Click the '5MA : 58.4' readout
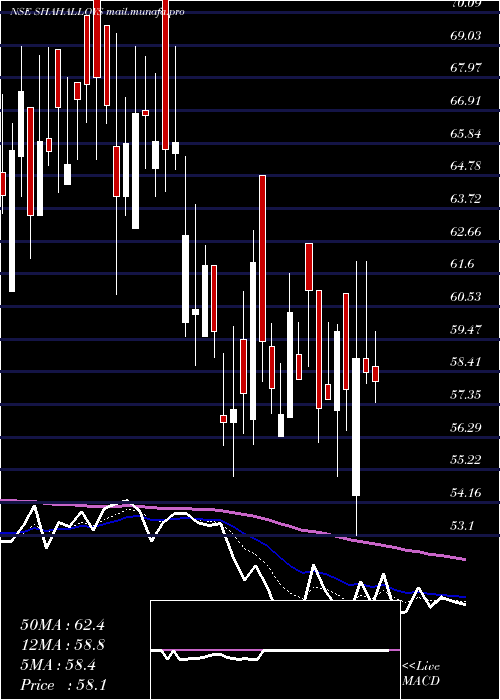This screenshot has height=700, width=500. click(58, 665)
